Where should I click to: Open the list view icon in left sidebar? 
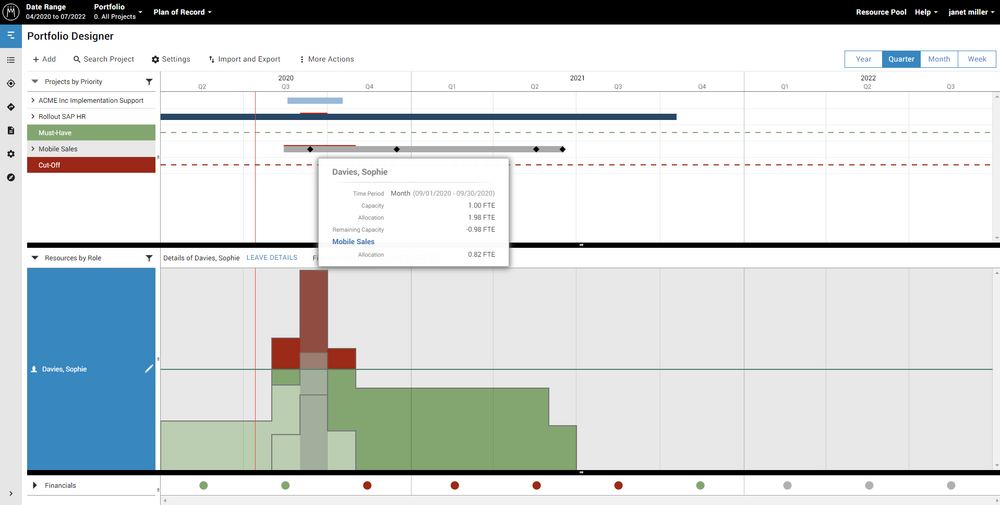pos(10,60)
